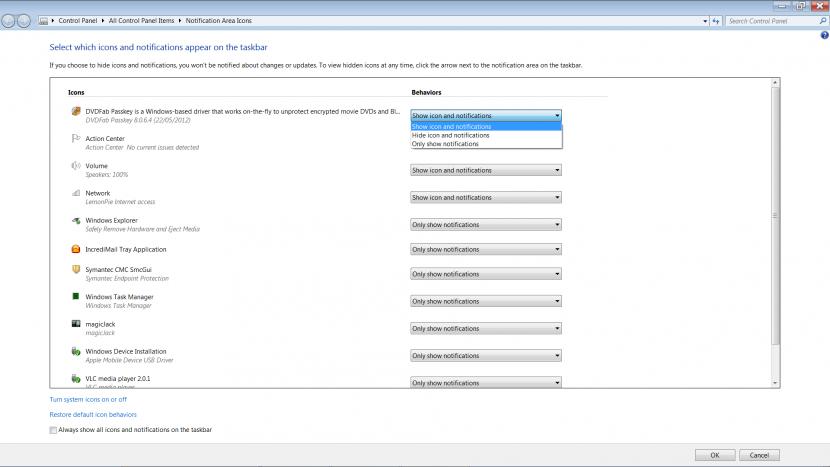Screen dimensions: 830x467
Task: Click 'Safely Remove Hardware and Eject Media' text
Action: [142, 229]
